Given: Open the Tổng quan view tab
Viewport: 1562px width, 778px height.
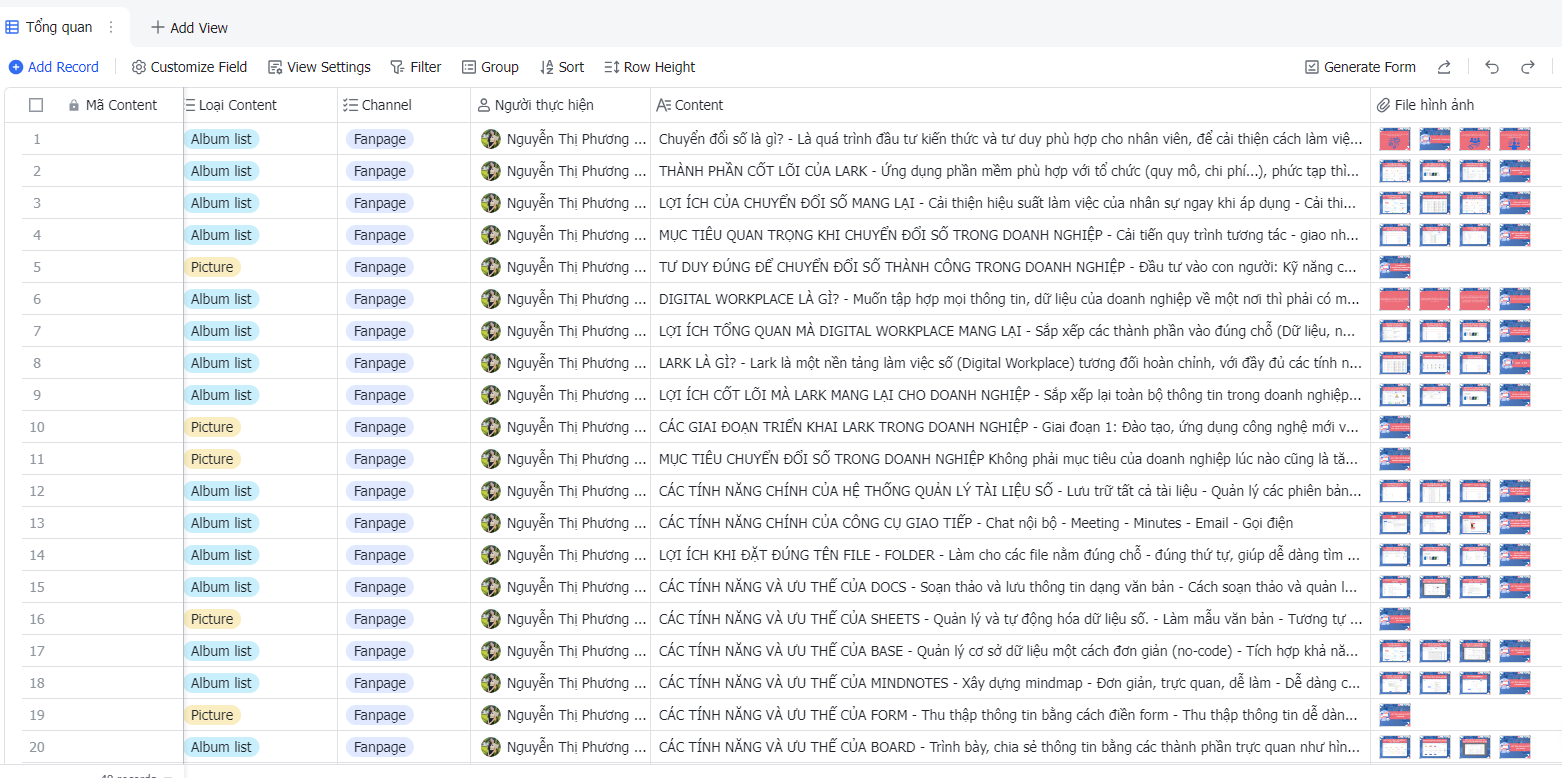Looking at the screenshot, I should 58,27.
